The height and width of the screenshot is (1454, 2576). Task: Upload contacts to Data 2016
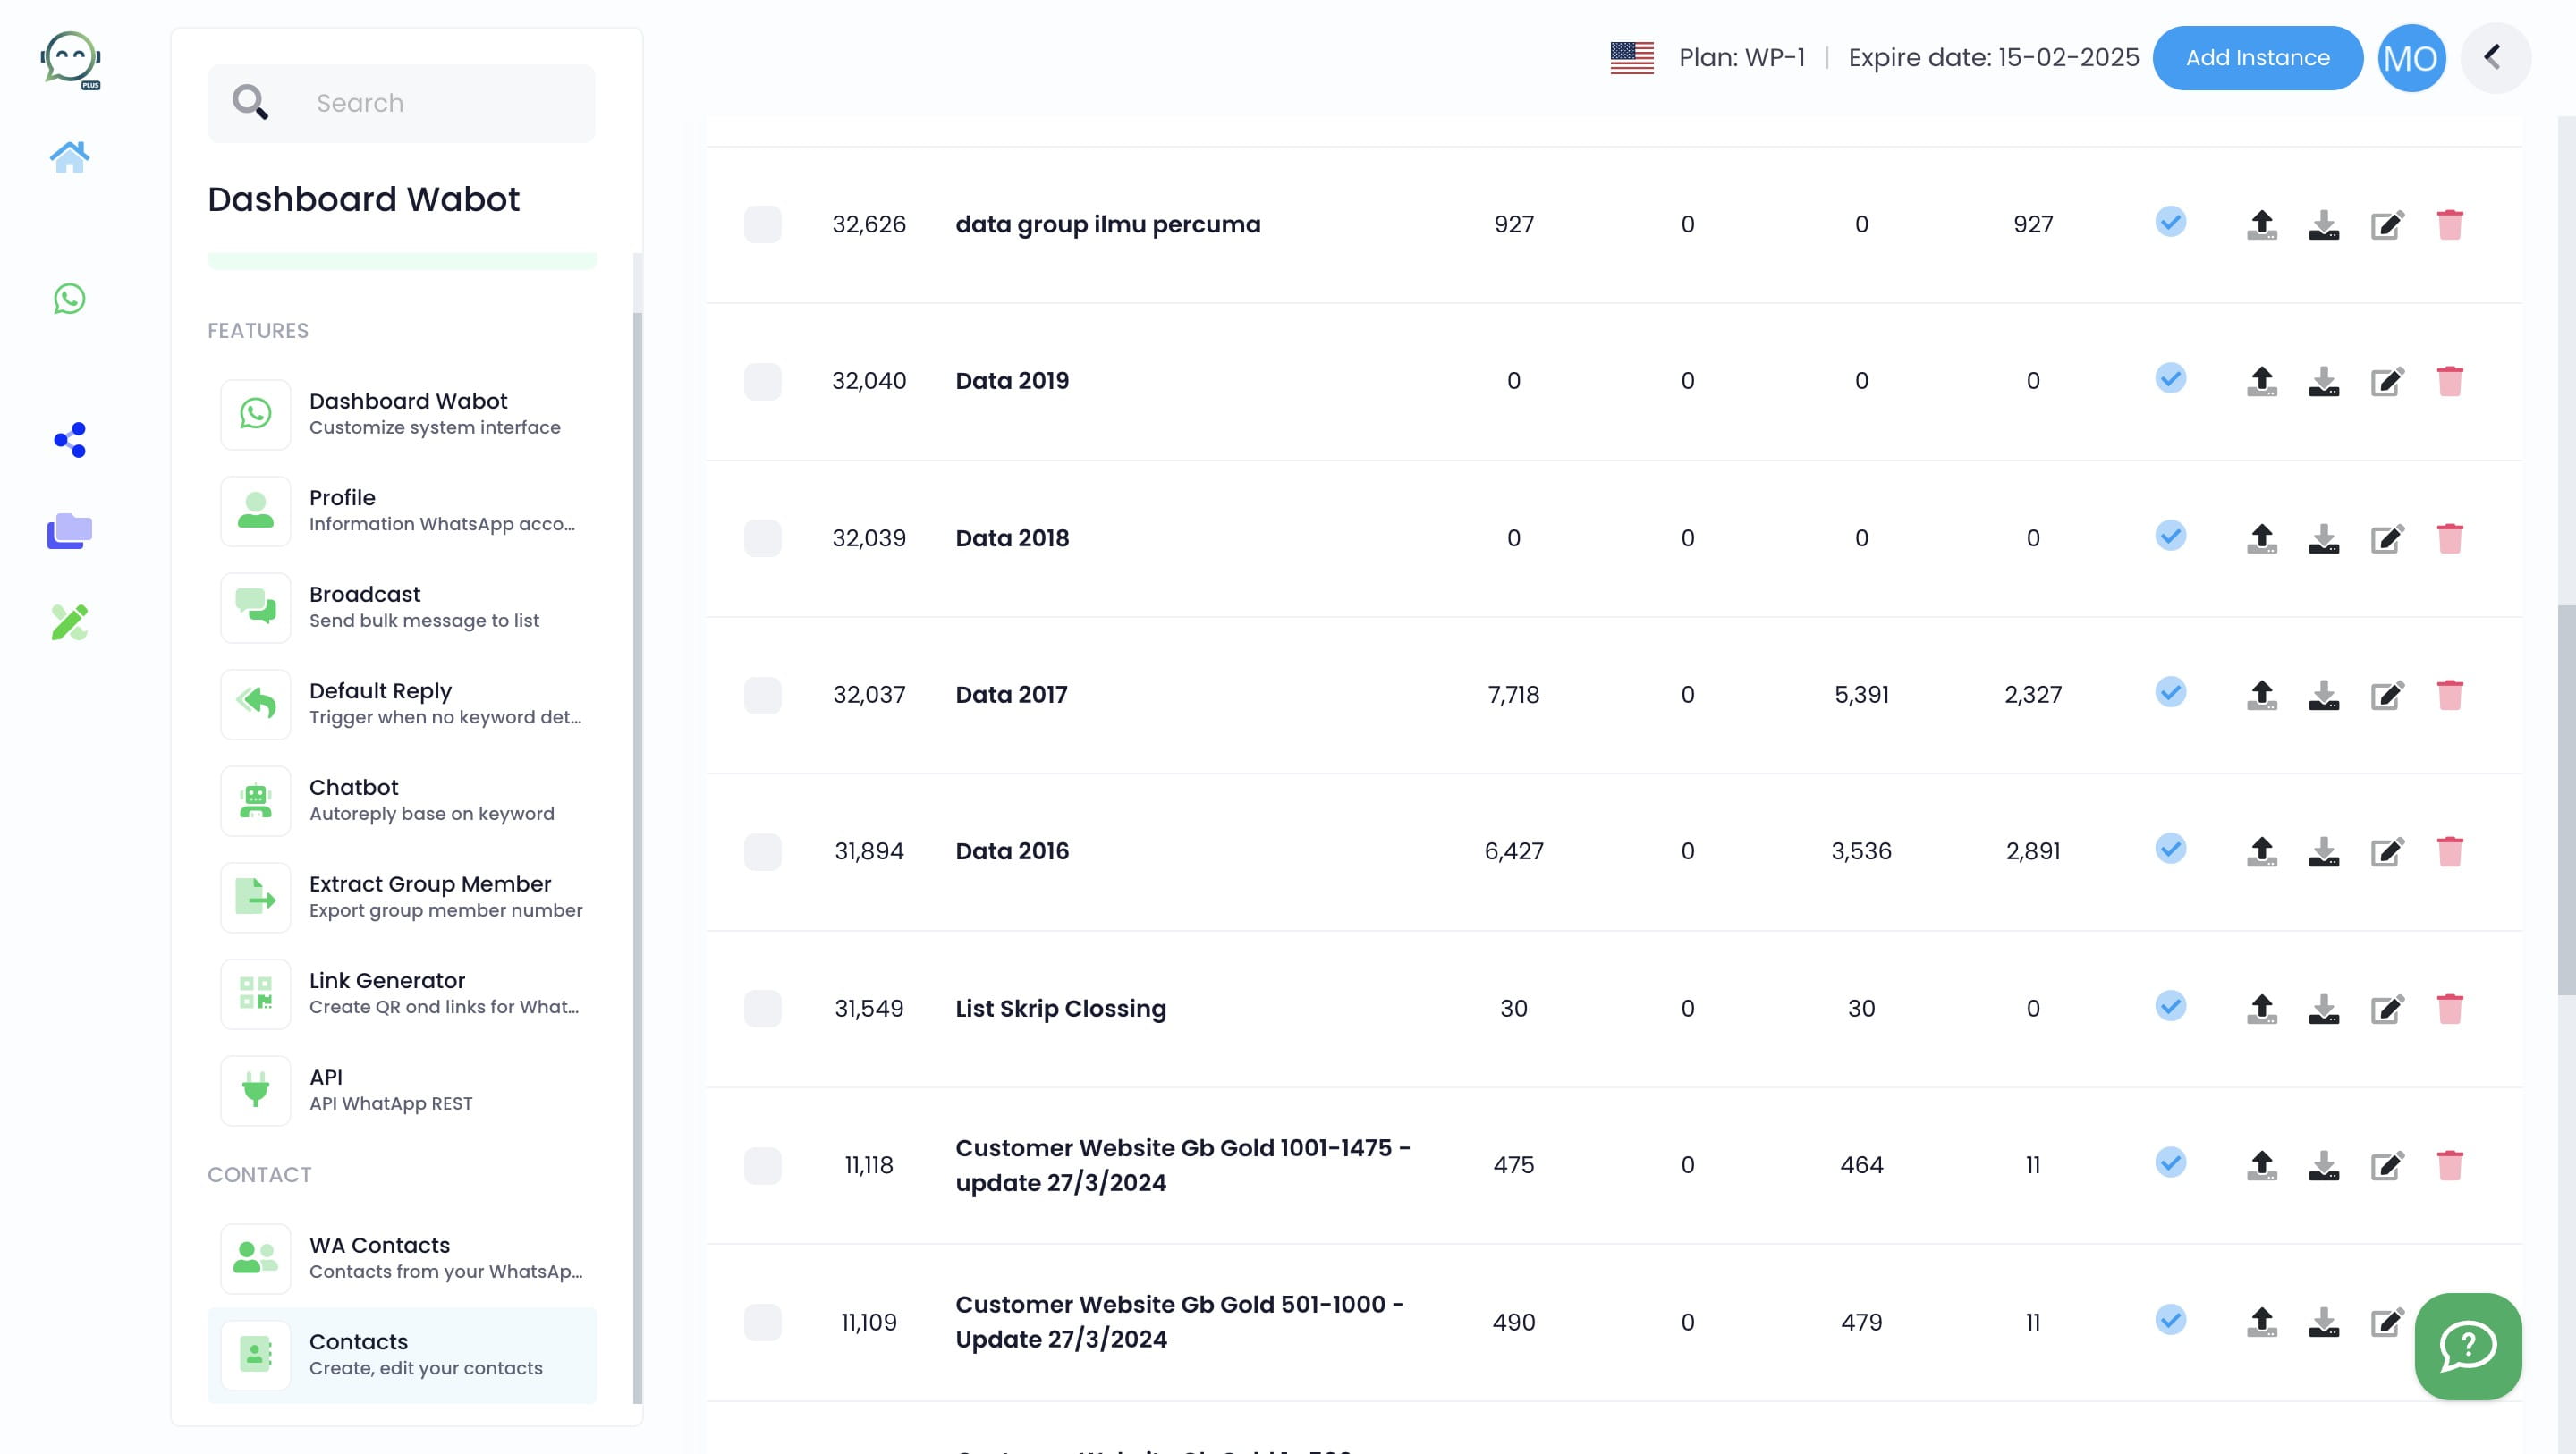2262,852
